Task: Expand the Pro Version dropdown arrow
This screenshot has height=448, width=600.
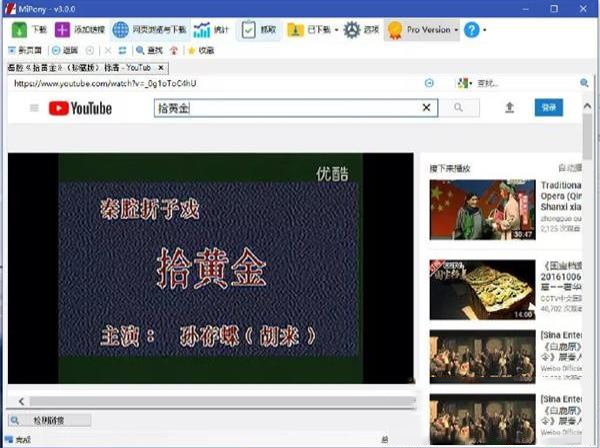Action: pyautogui.click(x=456, y=30)
